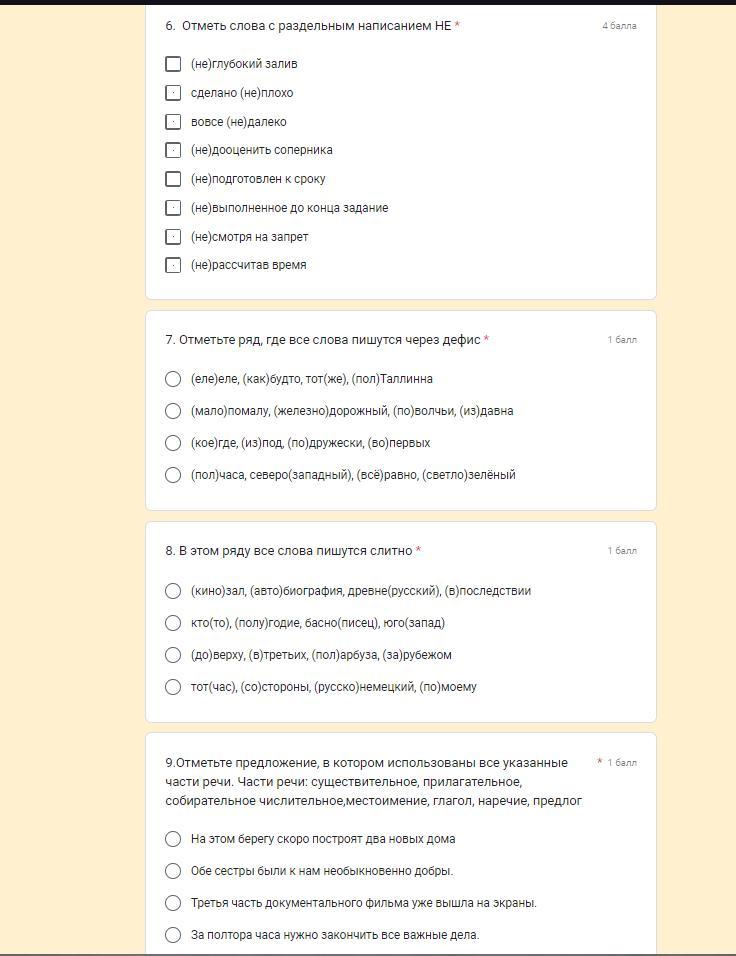Mark the 'вовсе (не)далеко' checkbox
This screenshot has width=736, height=956.
pos(173,122)
